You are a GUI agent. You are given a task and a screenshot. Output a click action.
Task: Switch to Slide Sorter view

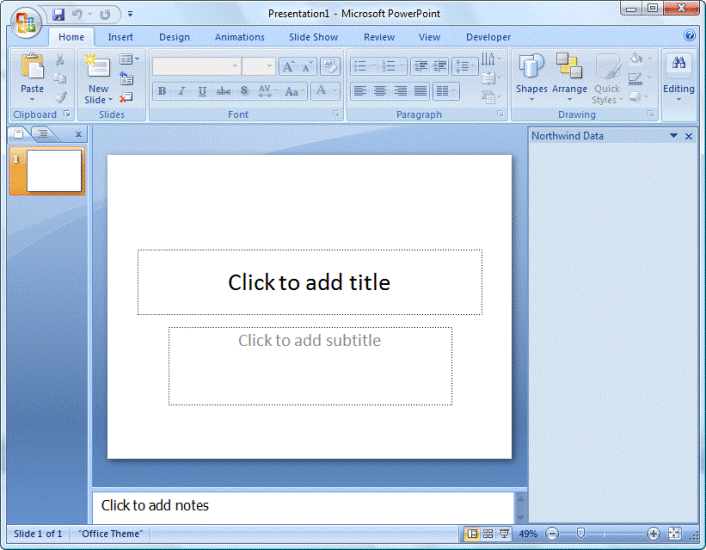488,534
